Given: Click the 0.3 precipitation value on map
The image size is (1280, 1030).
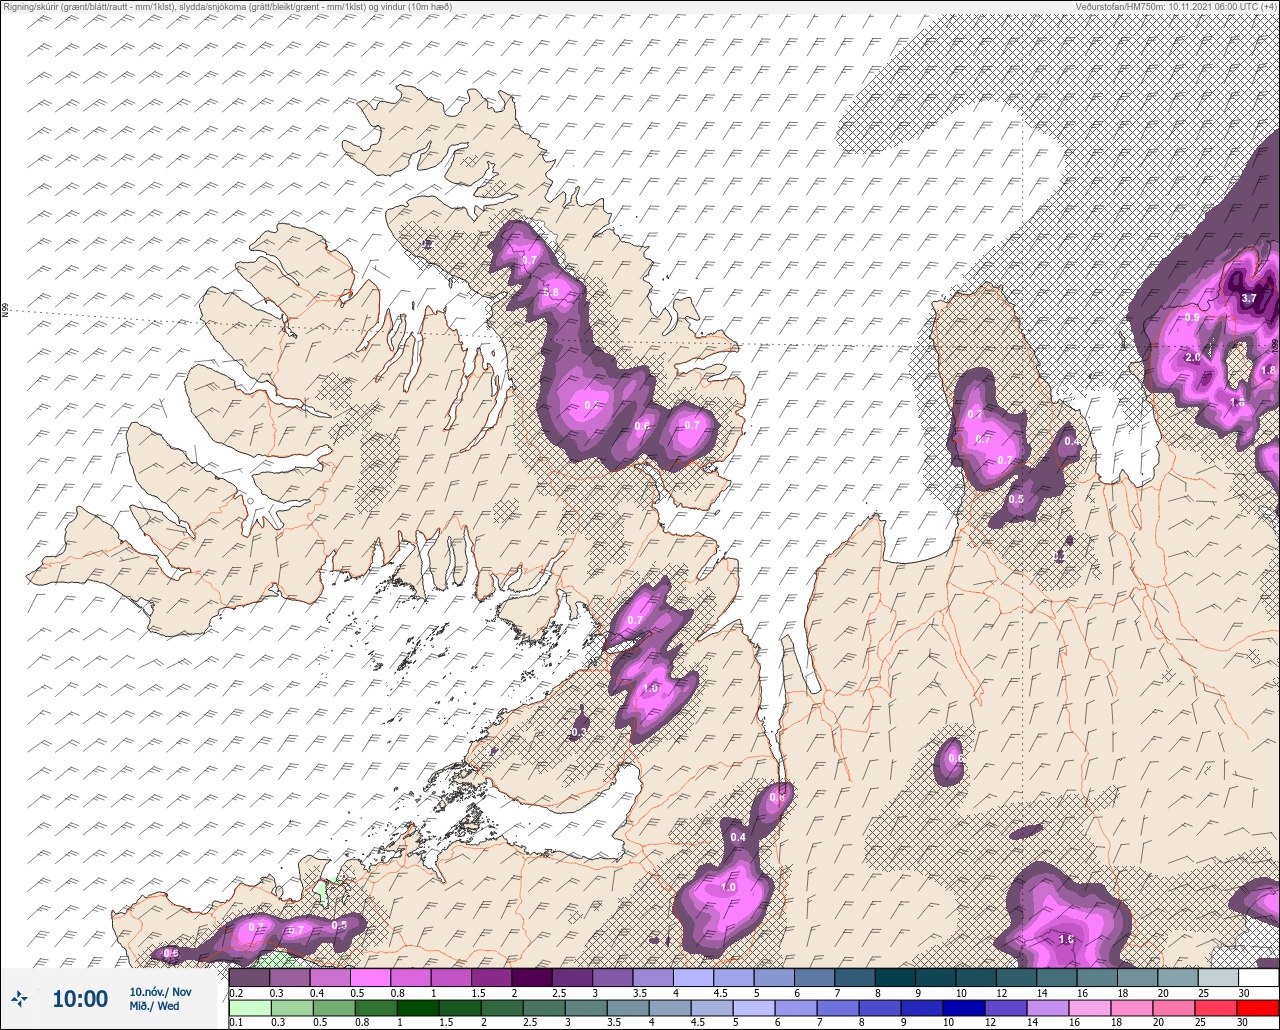Looking at the screenshot, I should pos(578,733).
